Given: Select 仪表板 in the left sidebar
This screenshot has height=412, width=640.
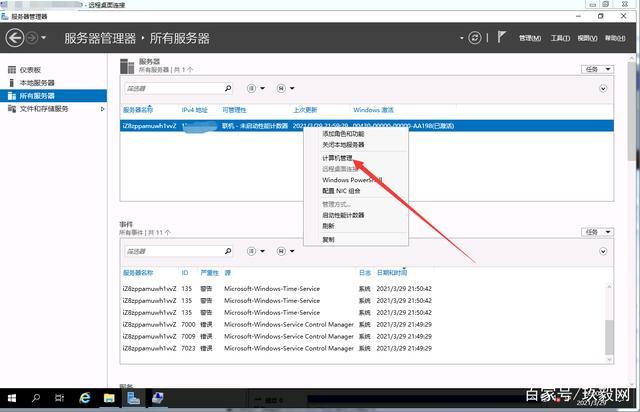Looking at the screenshot, I should click(30, 70).
